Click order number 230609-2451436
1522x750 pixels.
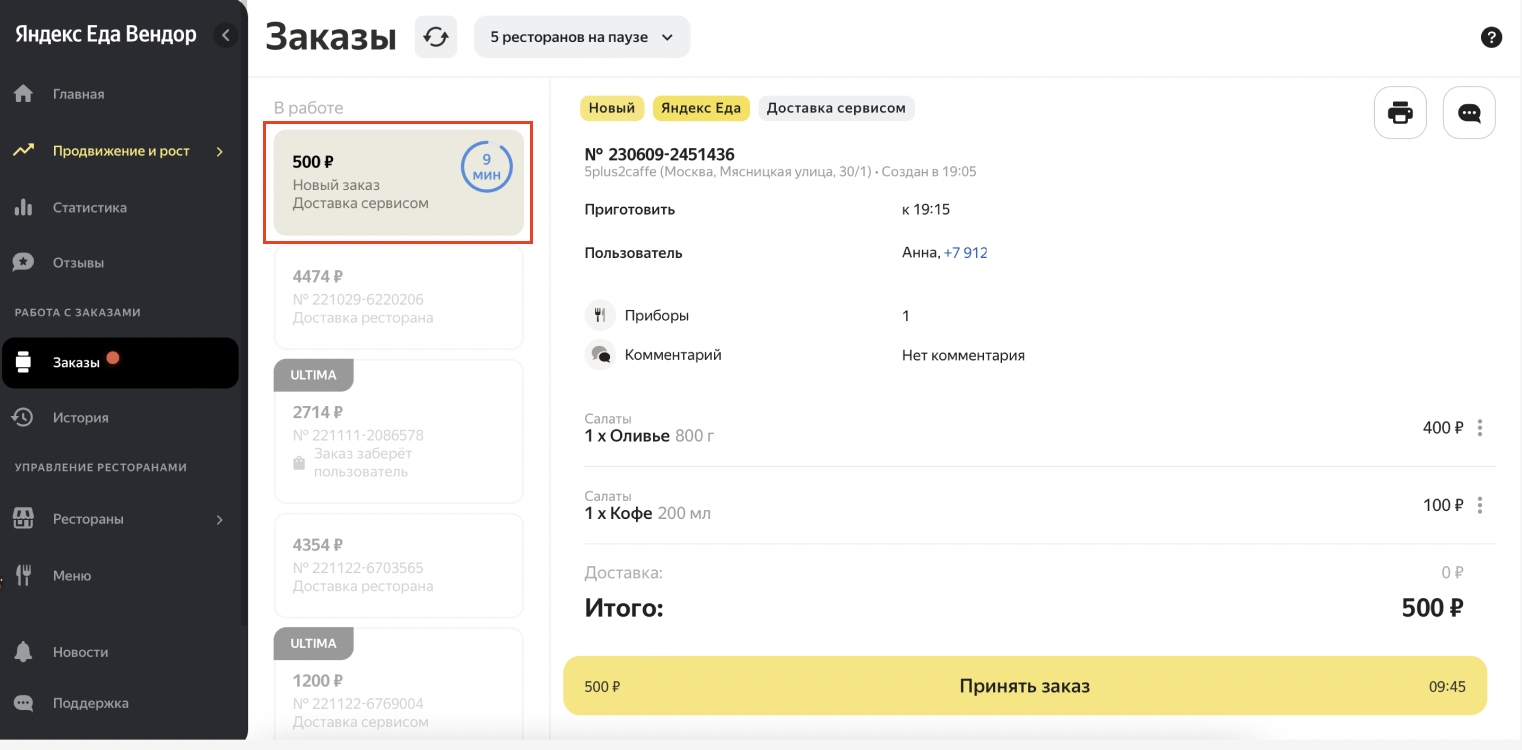(x=660, y=154)
